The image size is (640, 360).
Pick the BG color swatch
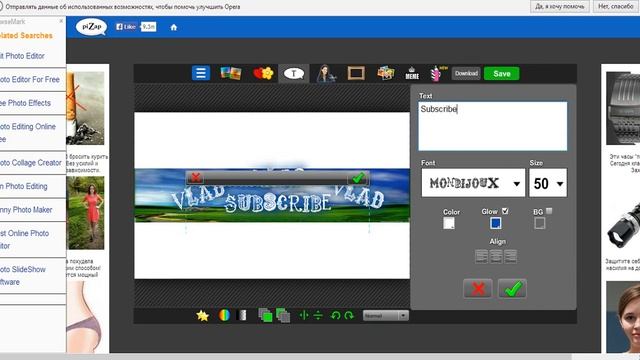(540, 223)
